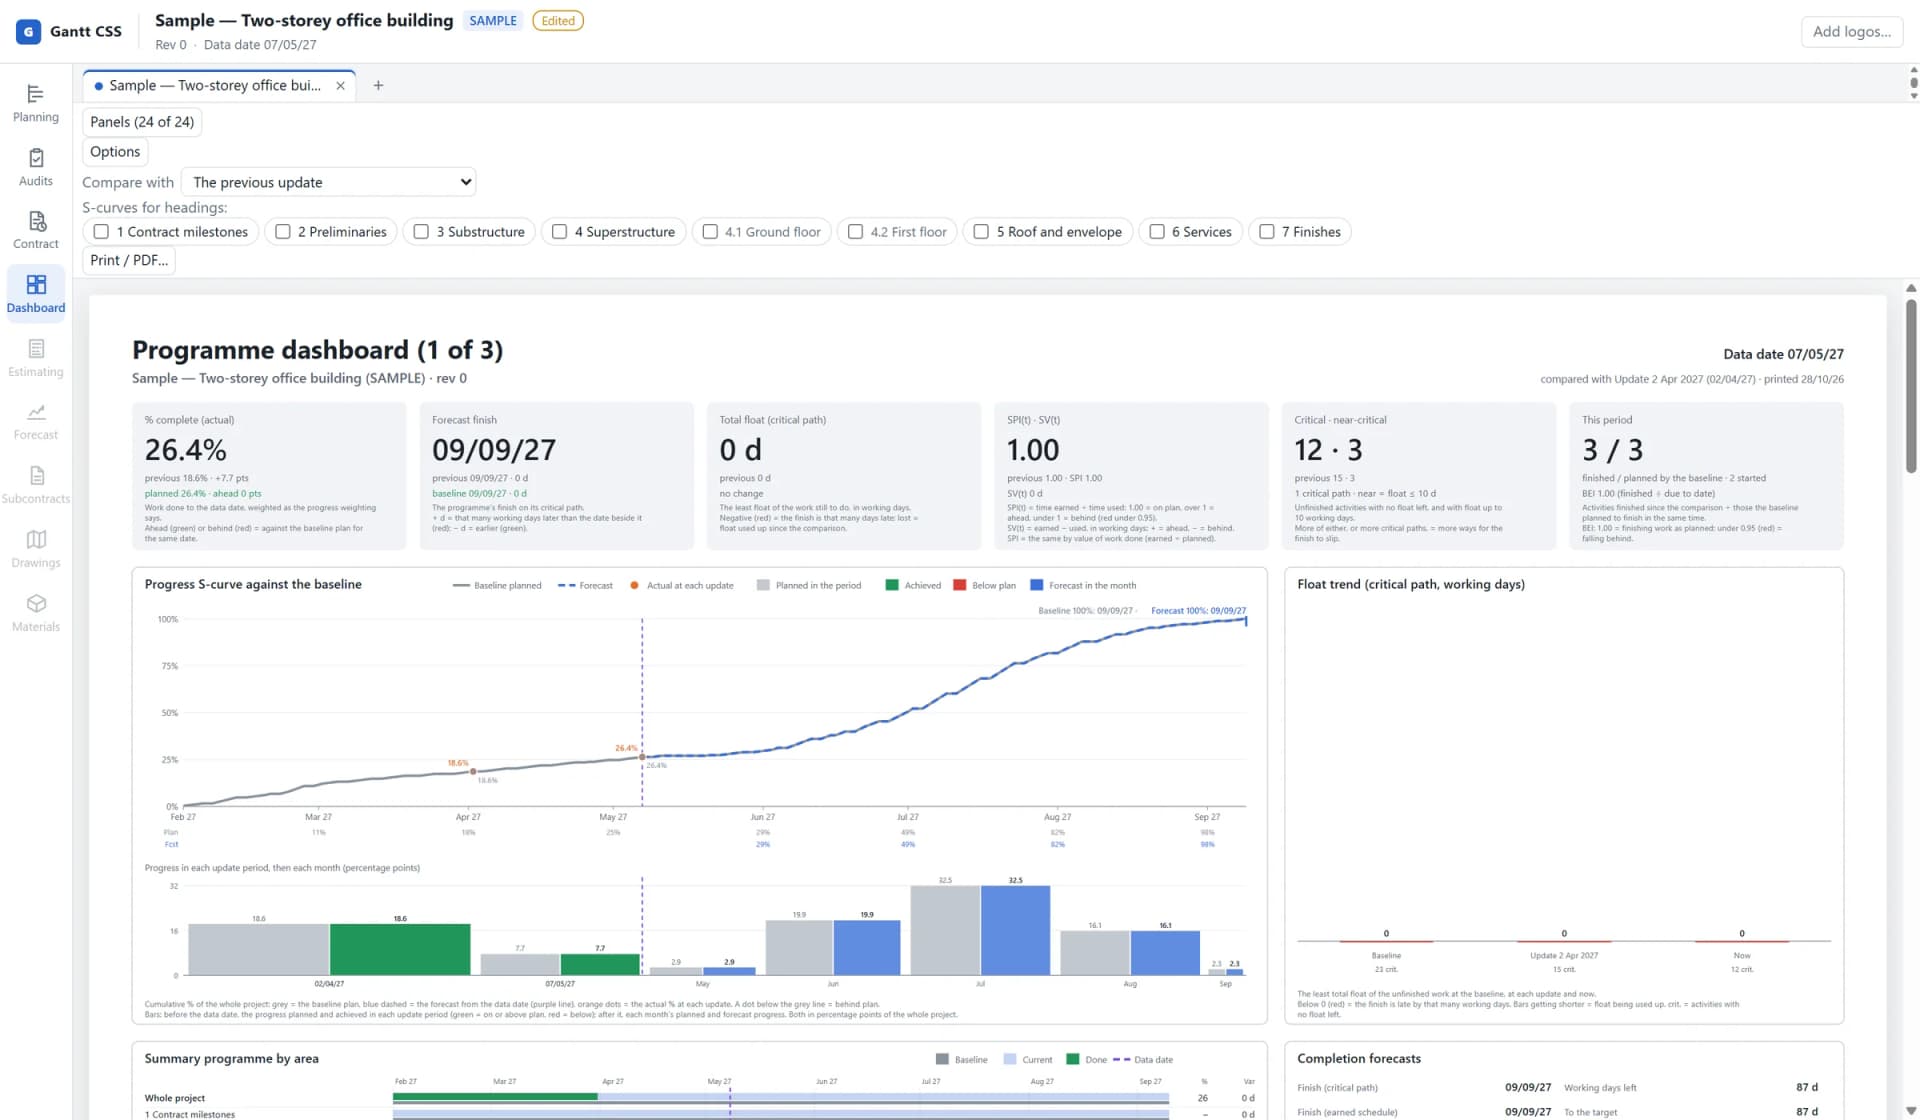Viewport: 1920px width, 1120px height.
Task: Check the 7 Finishes checkbox
Action: [x=1267, y=232]
